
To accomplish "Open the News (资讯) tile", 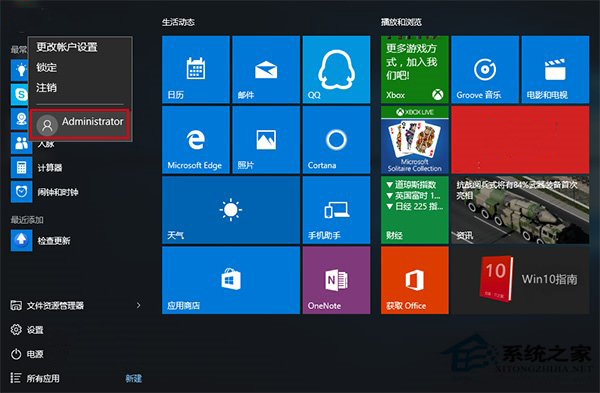I will point(520,210).
